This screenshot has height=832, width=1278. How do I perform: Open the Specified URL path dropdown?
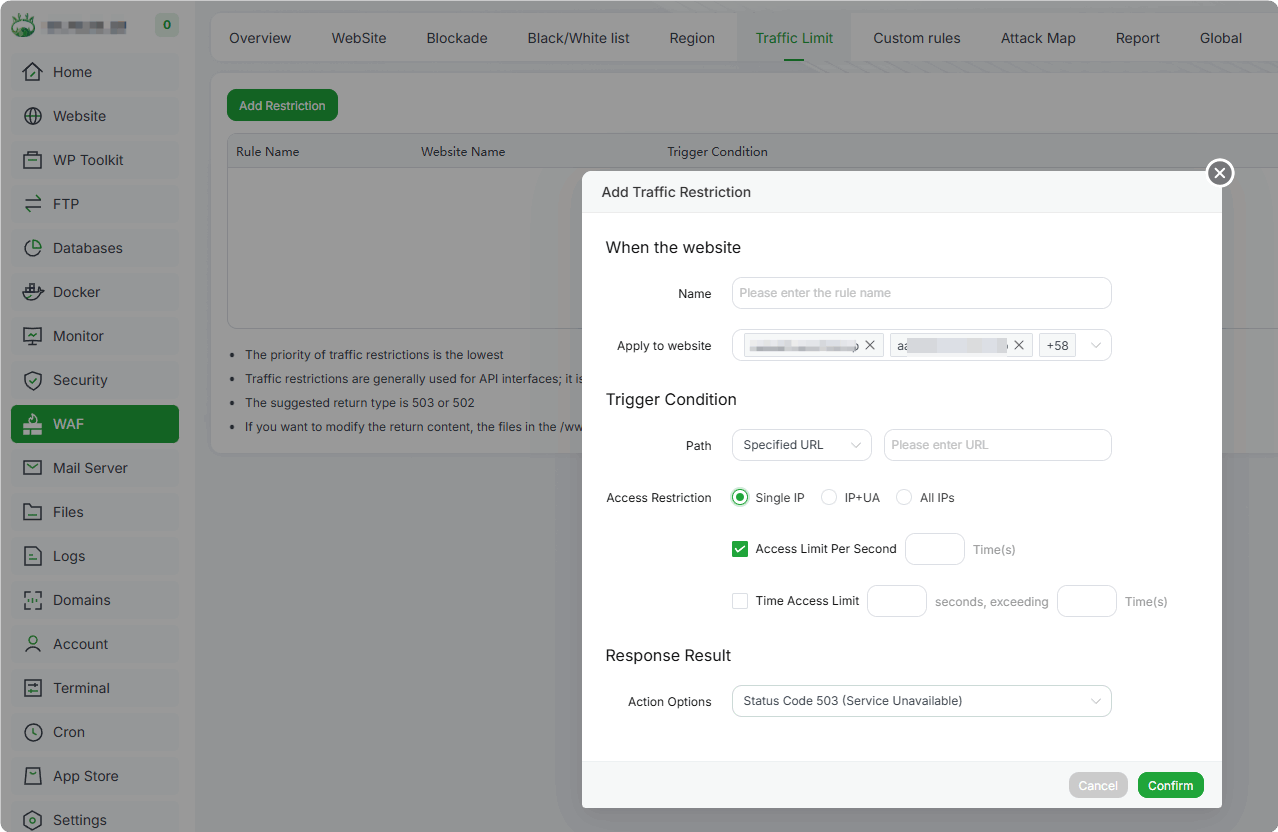coord(801,445)
